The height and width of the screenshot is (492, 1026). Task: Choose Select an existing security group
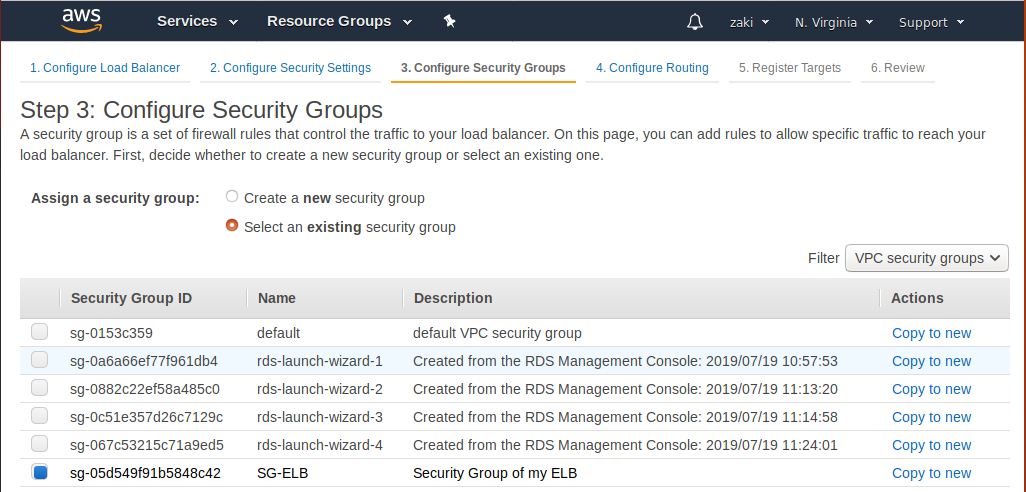pyautogui.click(x=232, y=226)
